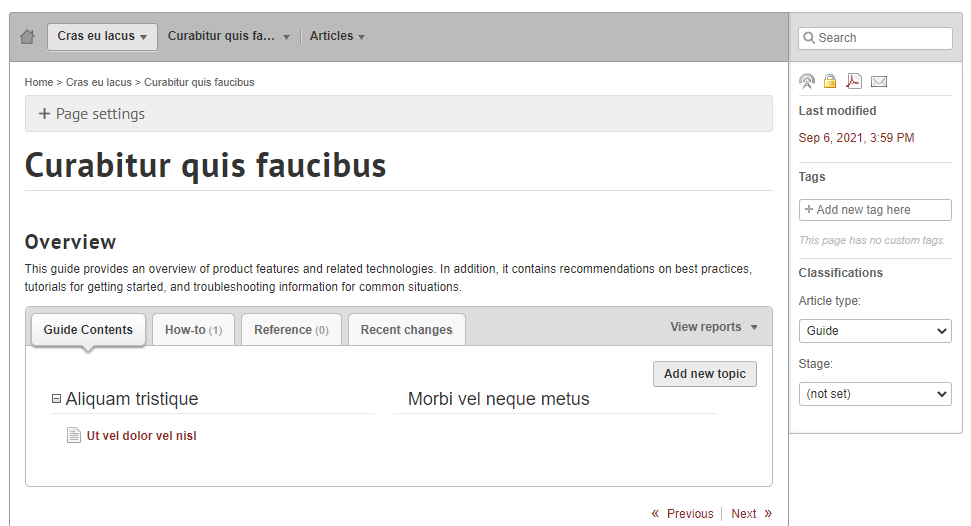Open the View reports dropdown
This screenshot has height=526, width=971.
714,327
